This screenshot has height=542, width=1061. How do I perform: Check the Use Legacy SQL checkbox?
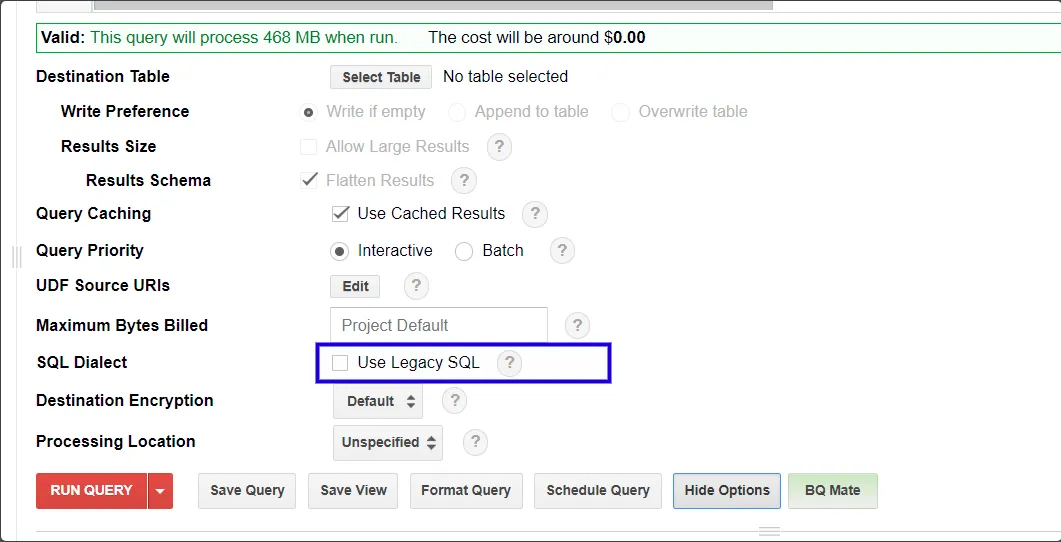coord(340,363)
